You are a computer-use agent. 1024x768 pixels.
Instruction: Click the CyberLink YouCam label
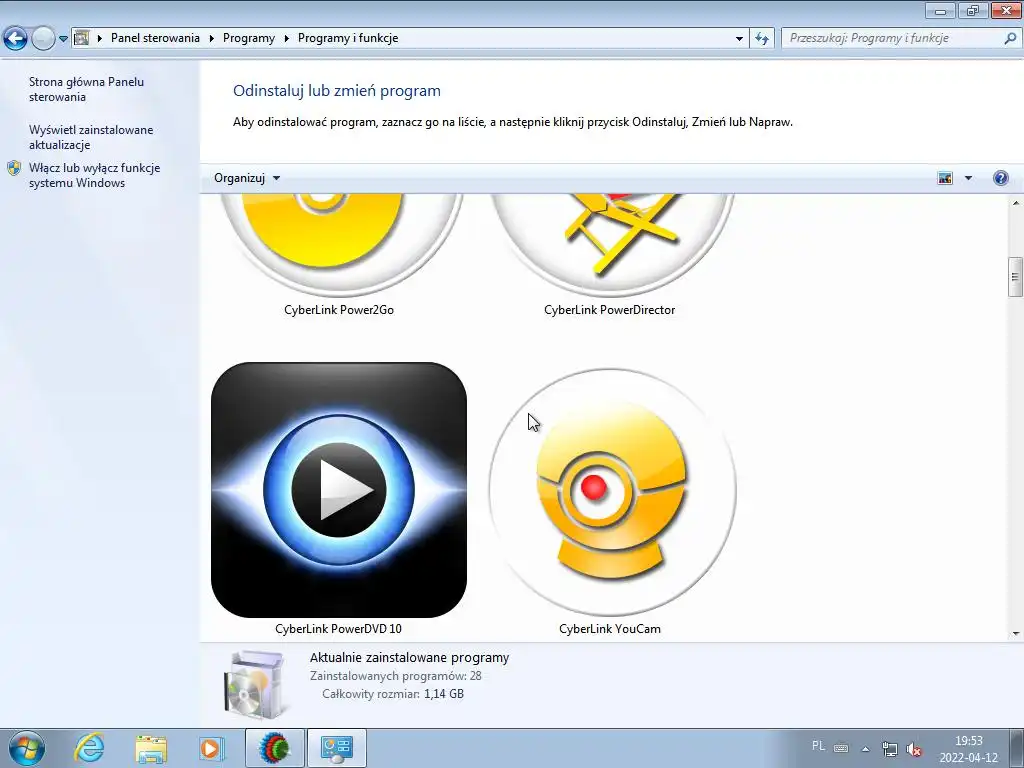pos(610,629)
